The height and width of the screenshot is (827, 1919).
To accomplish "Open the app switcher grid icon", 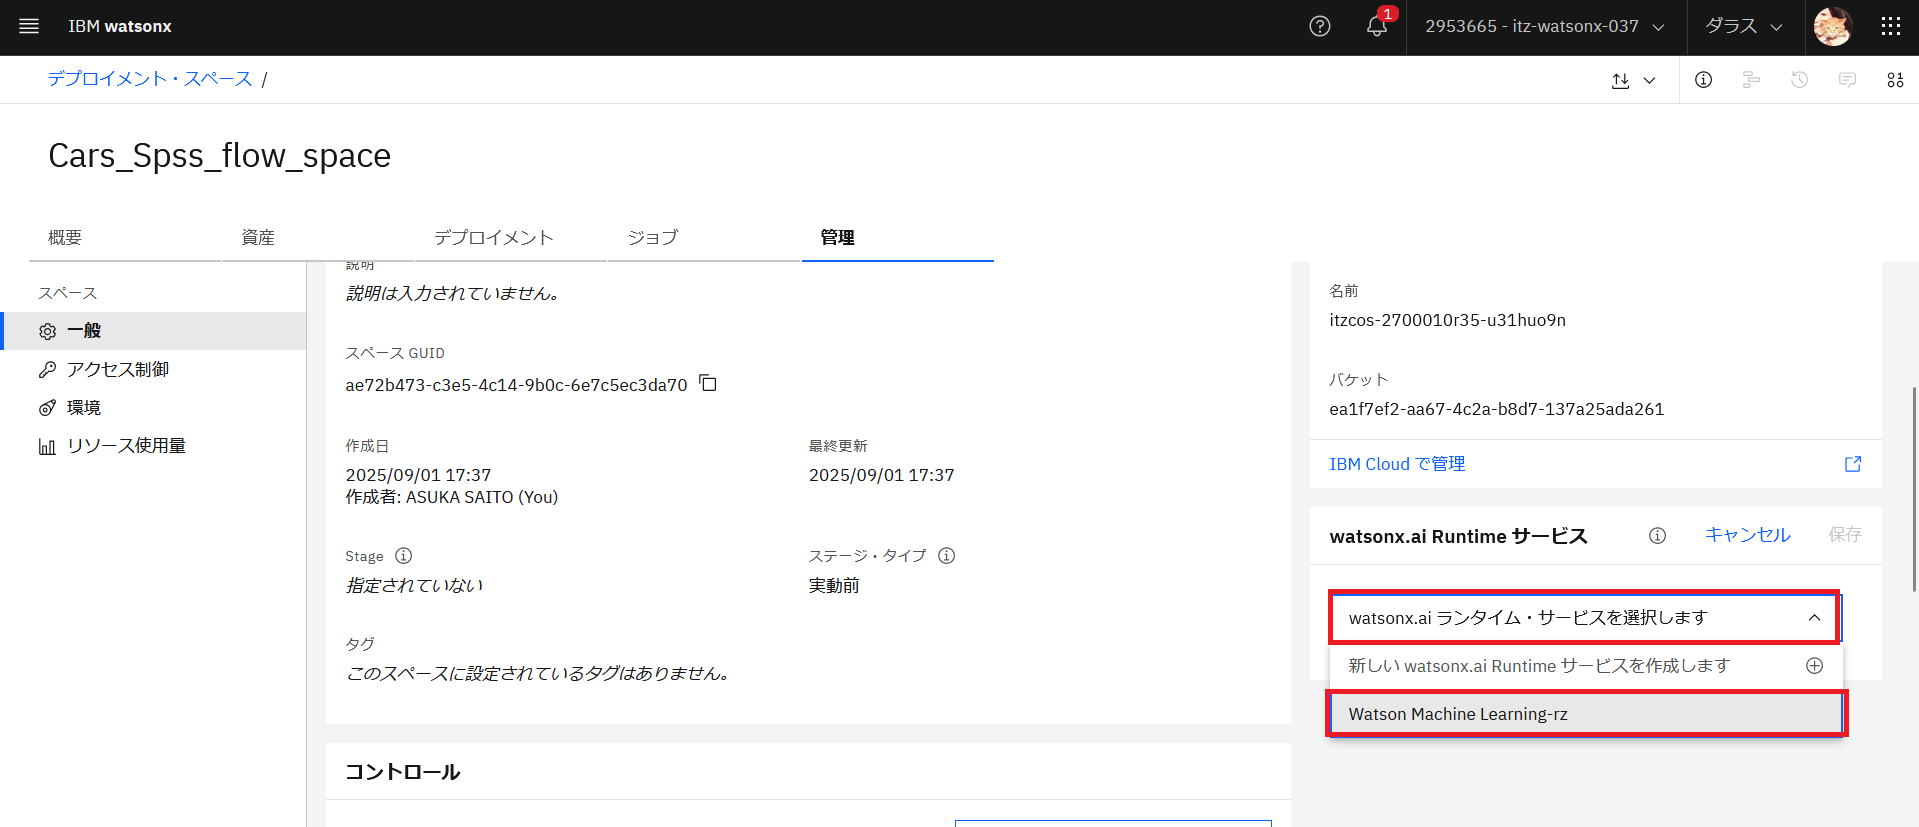I will pyautogui.click(x=1890, y=27).
